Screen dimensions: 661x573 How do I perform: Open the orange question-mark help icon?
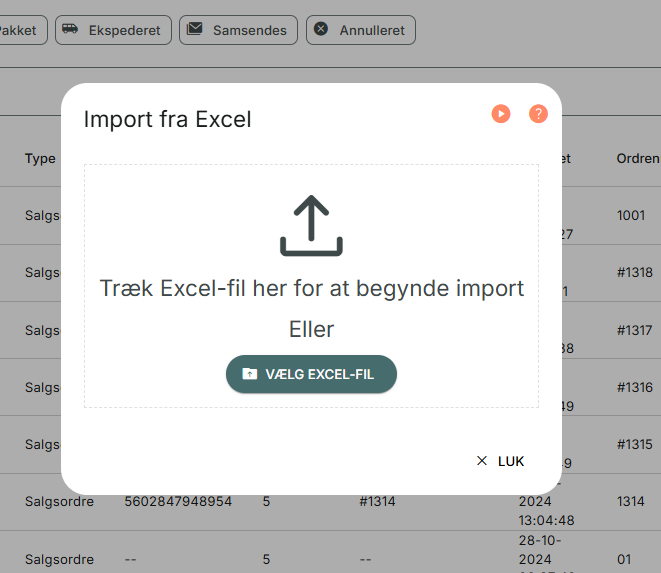click(538, 114)
